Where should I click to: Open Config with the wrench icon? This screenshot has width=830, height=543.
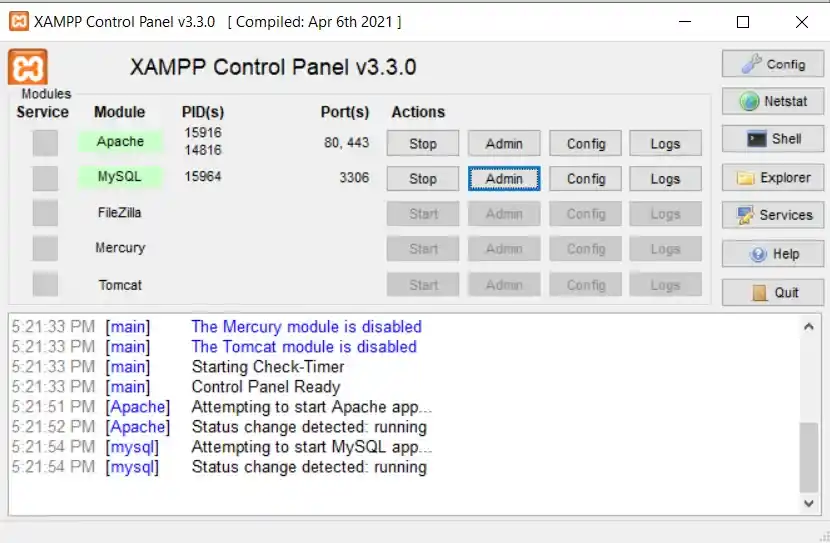tap(772, 64)
